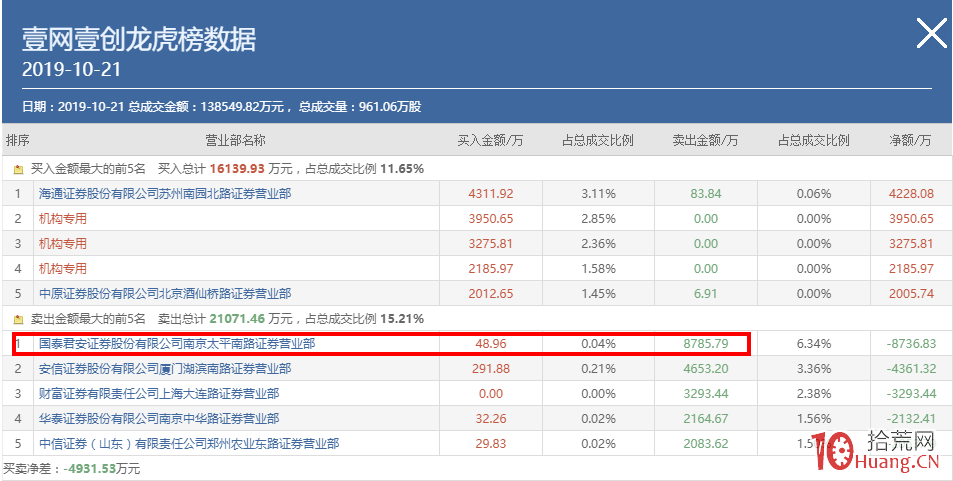The height and width of the screenshot is (481, 953).
Task: Select the 6.34% ratio cell
Action: 813,344
